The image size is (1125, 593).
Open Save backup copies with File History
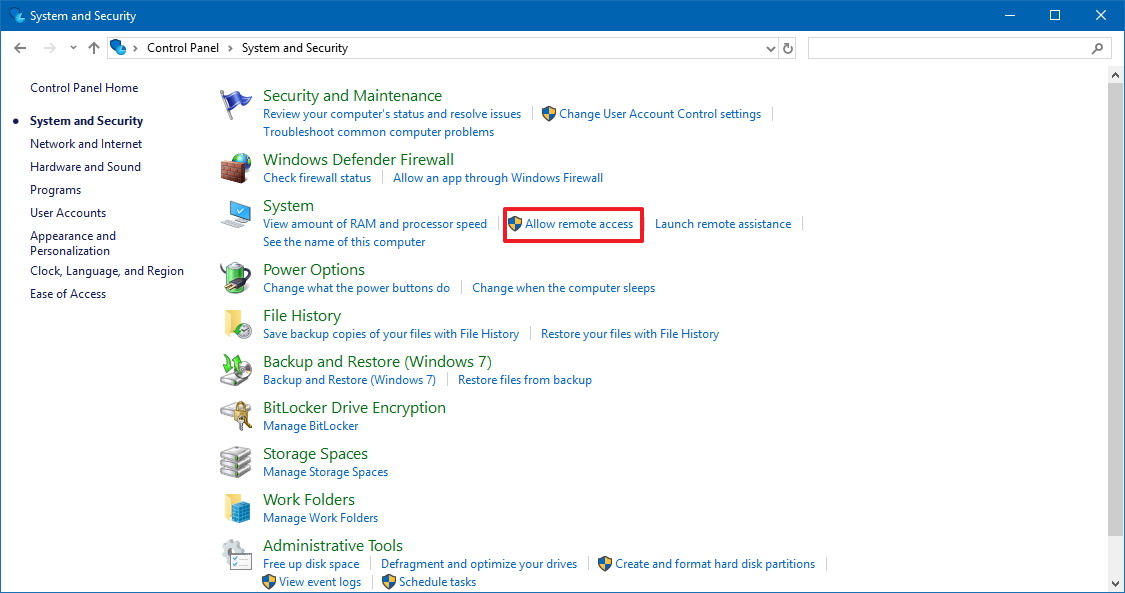391,333
